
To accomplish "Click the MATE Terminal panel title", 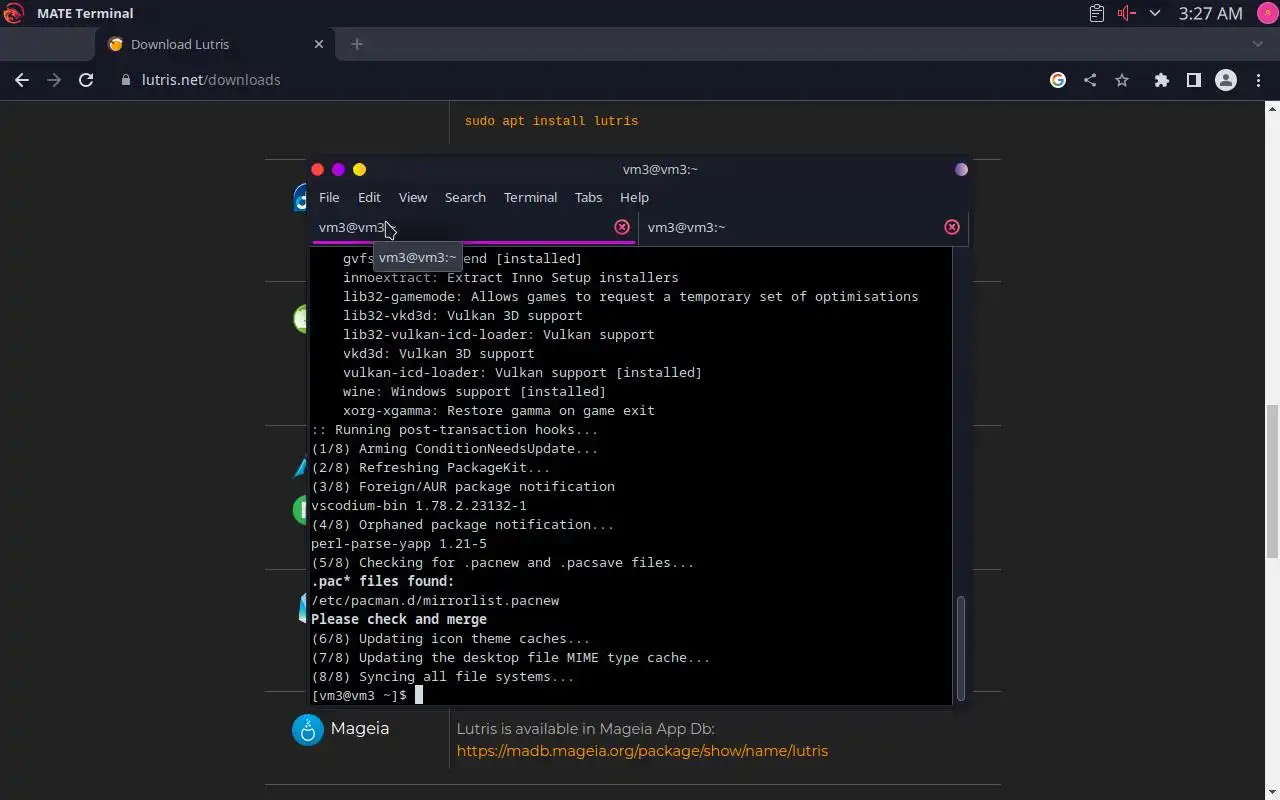I will click(85, 13).
